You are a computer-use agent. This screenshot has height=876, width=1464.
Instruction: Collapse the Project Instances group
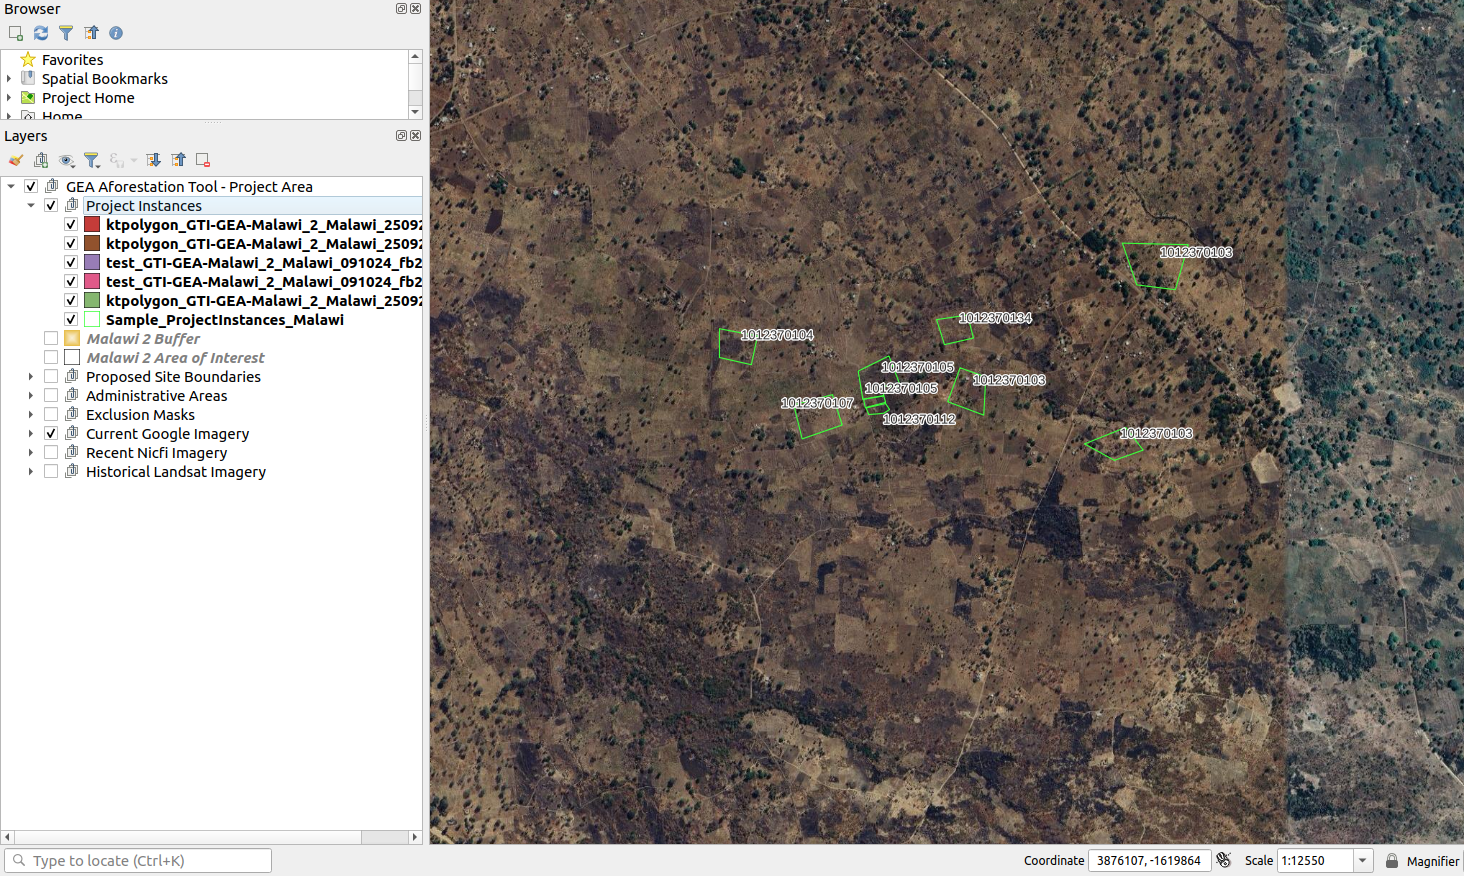click(x=31, y=205)
